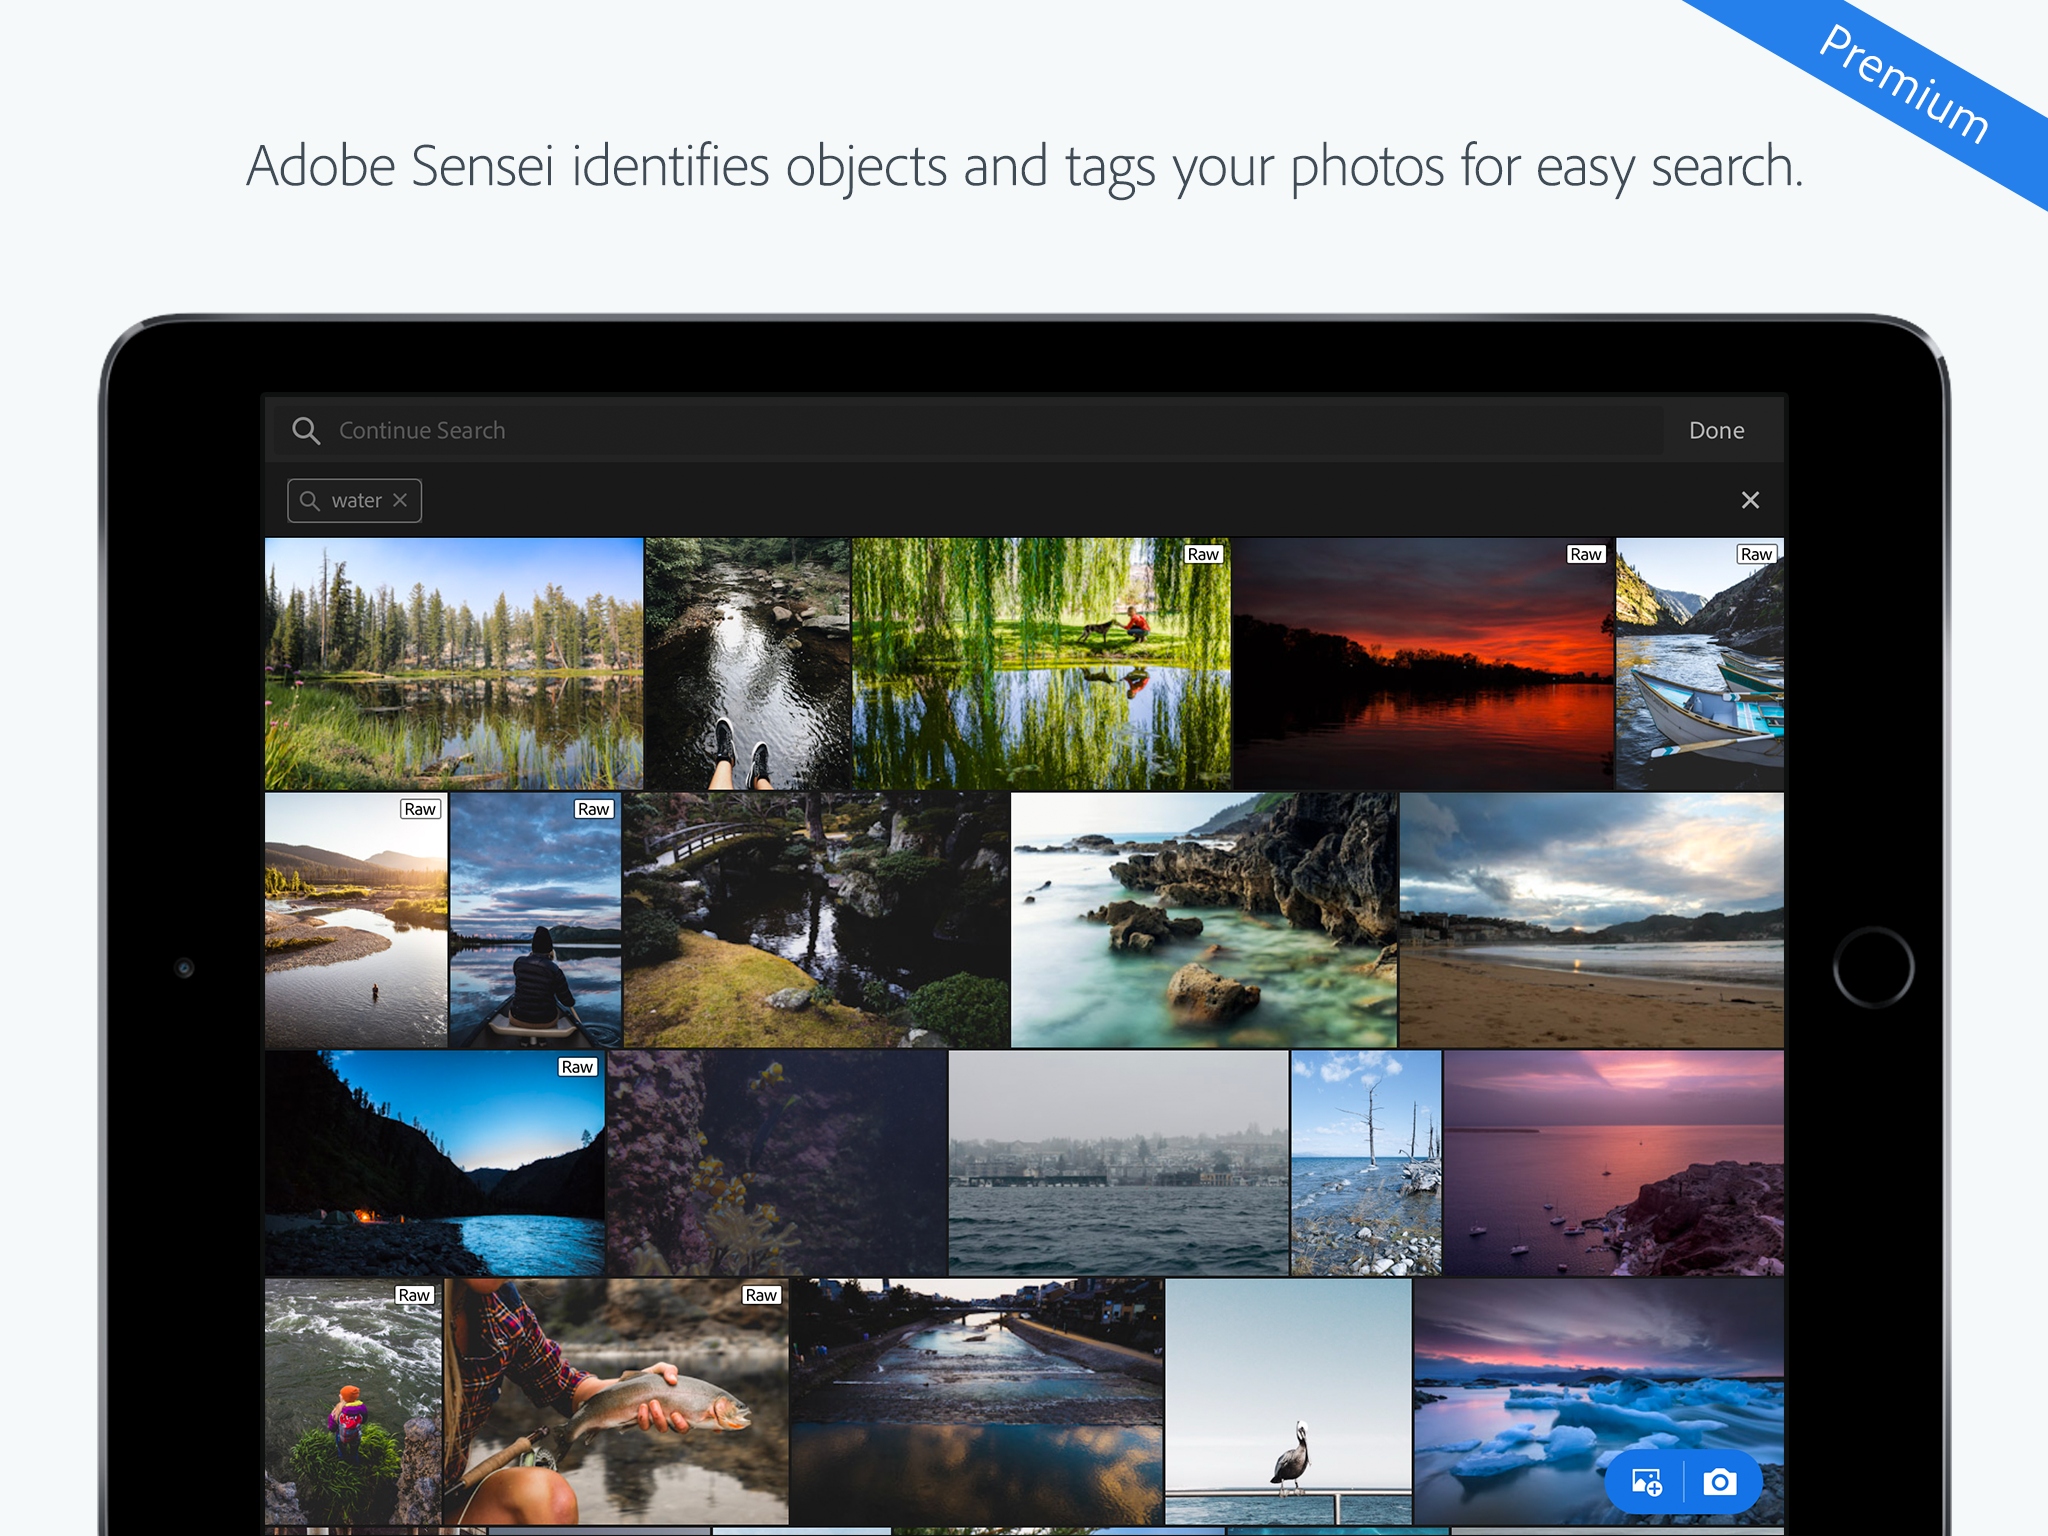Select the water search chip

(x=355, y=500)
